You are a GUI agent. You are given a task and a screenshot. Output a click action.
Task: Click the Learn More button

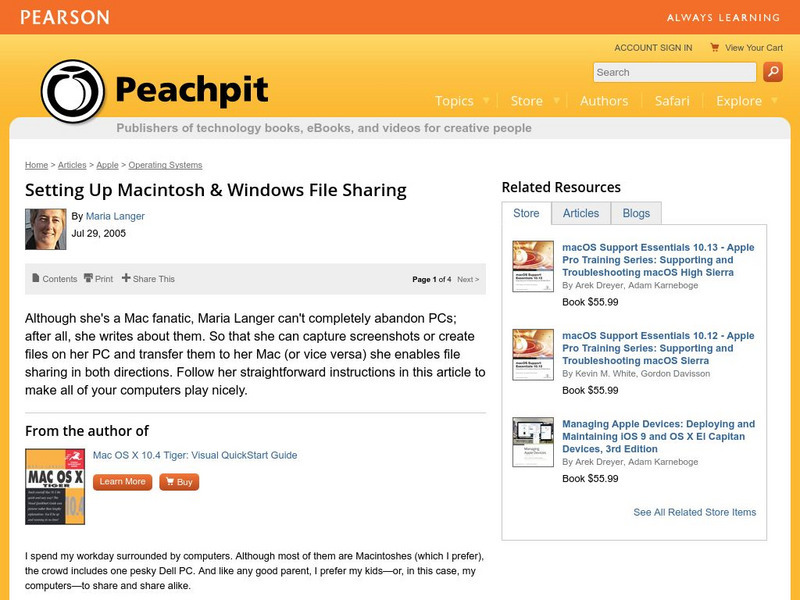point(122,481)
